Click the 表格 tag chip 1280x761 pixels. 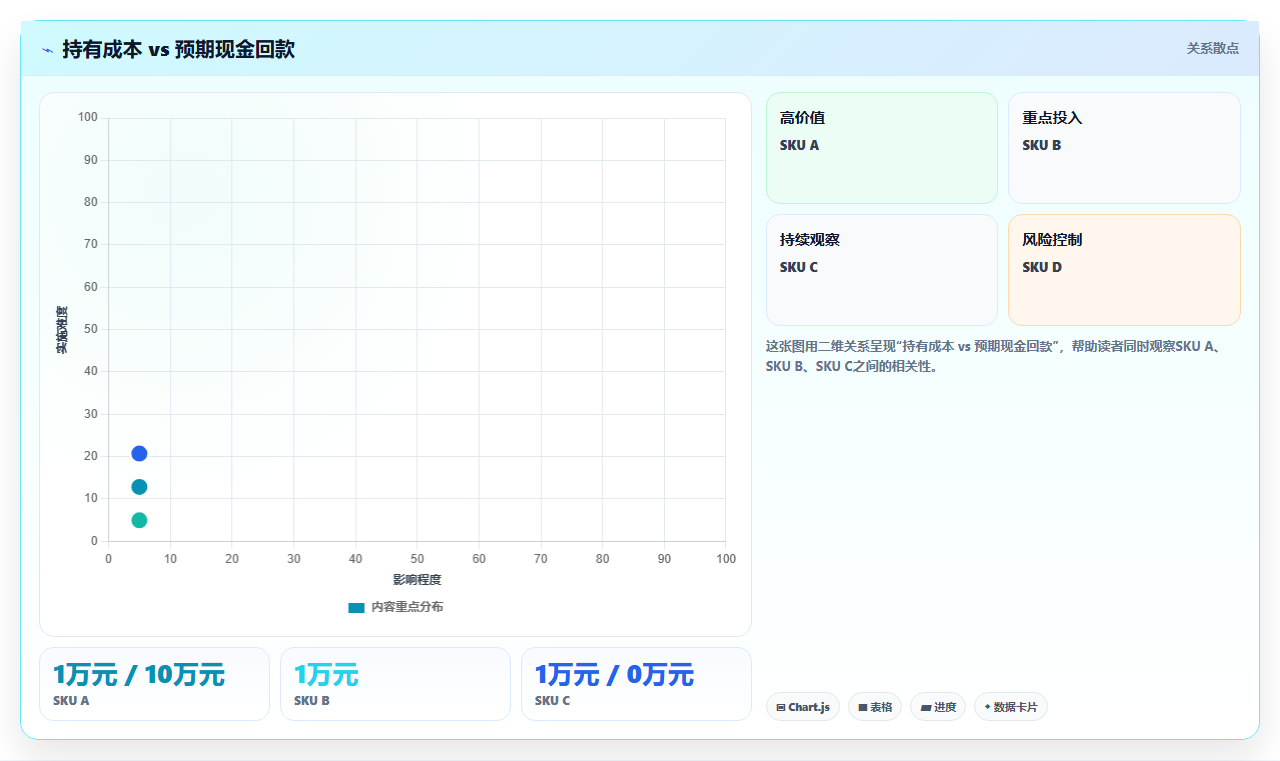(875, 707)
